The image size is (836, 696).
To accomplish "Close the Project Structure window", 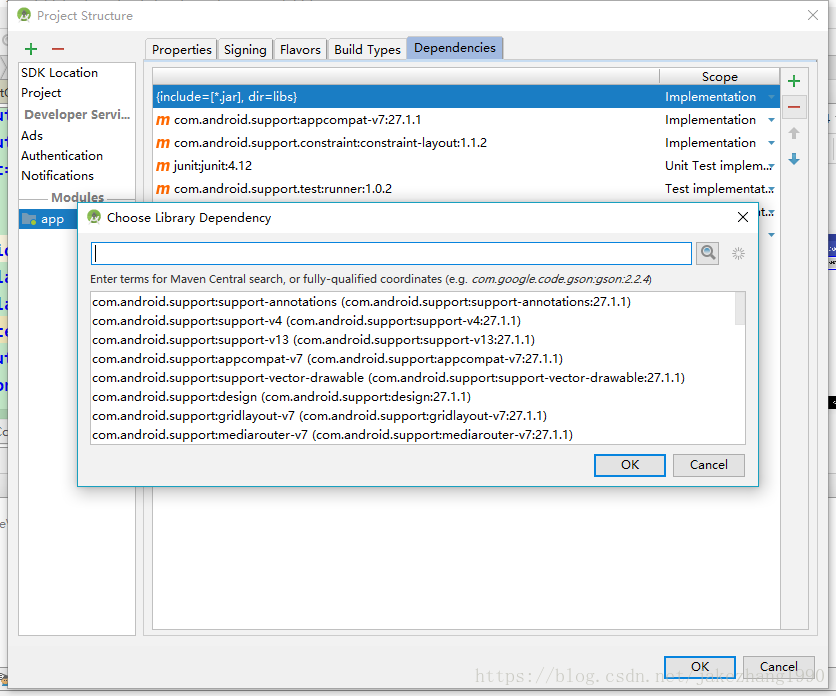I will pyautogui.click(x=813, y=15).
